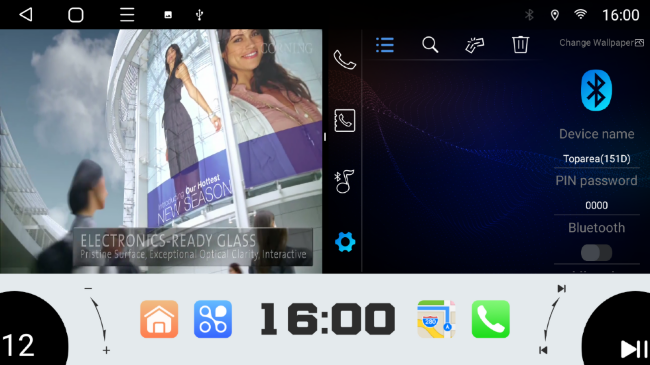Viewport: 650px width, 365px height.
Task: Open the phonebook contacts sidebar tab
Action: [344, 121]
